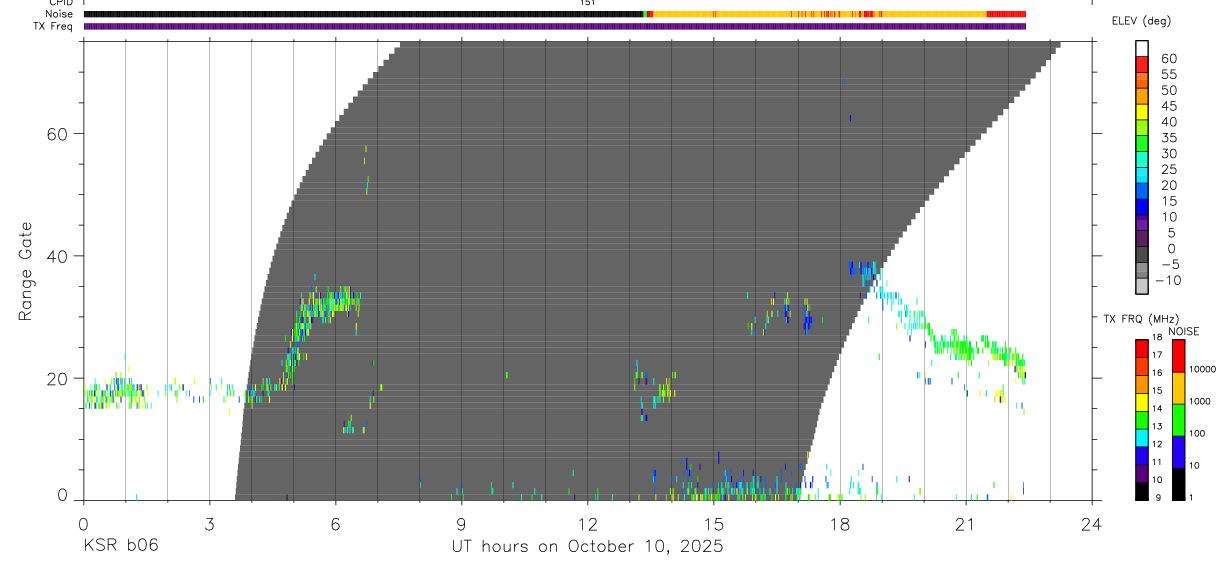Select the yellow 40–45 segment of ELEV bar

pos(1142,112)
